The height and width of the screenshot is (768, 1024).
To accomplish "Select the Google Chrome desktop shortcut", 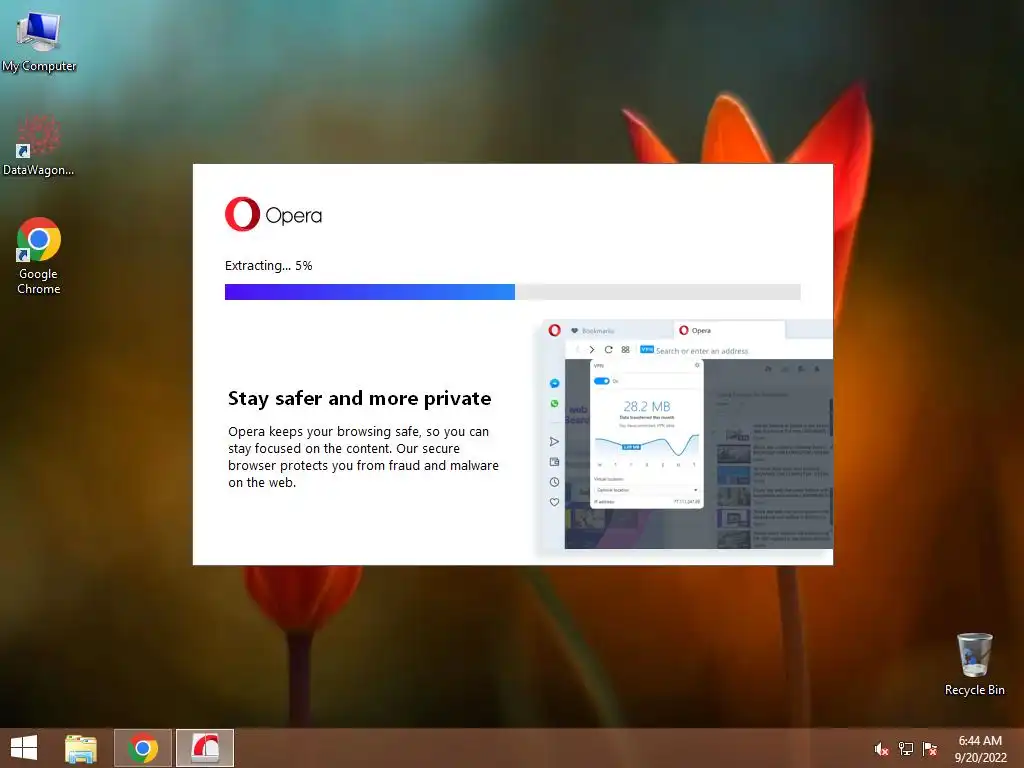I will (39, 256).
